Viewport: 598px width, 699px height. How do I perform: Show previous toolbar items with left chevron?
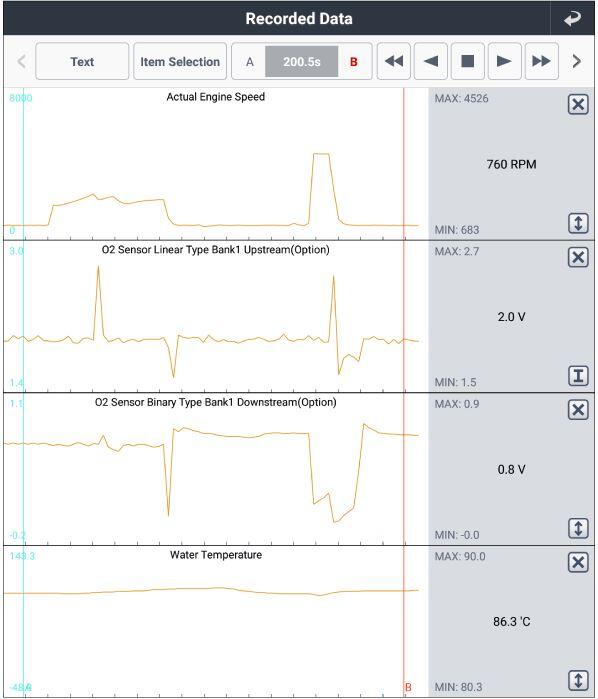pos(21,61)
